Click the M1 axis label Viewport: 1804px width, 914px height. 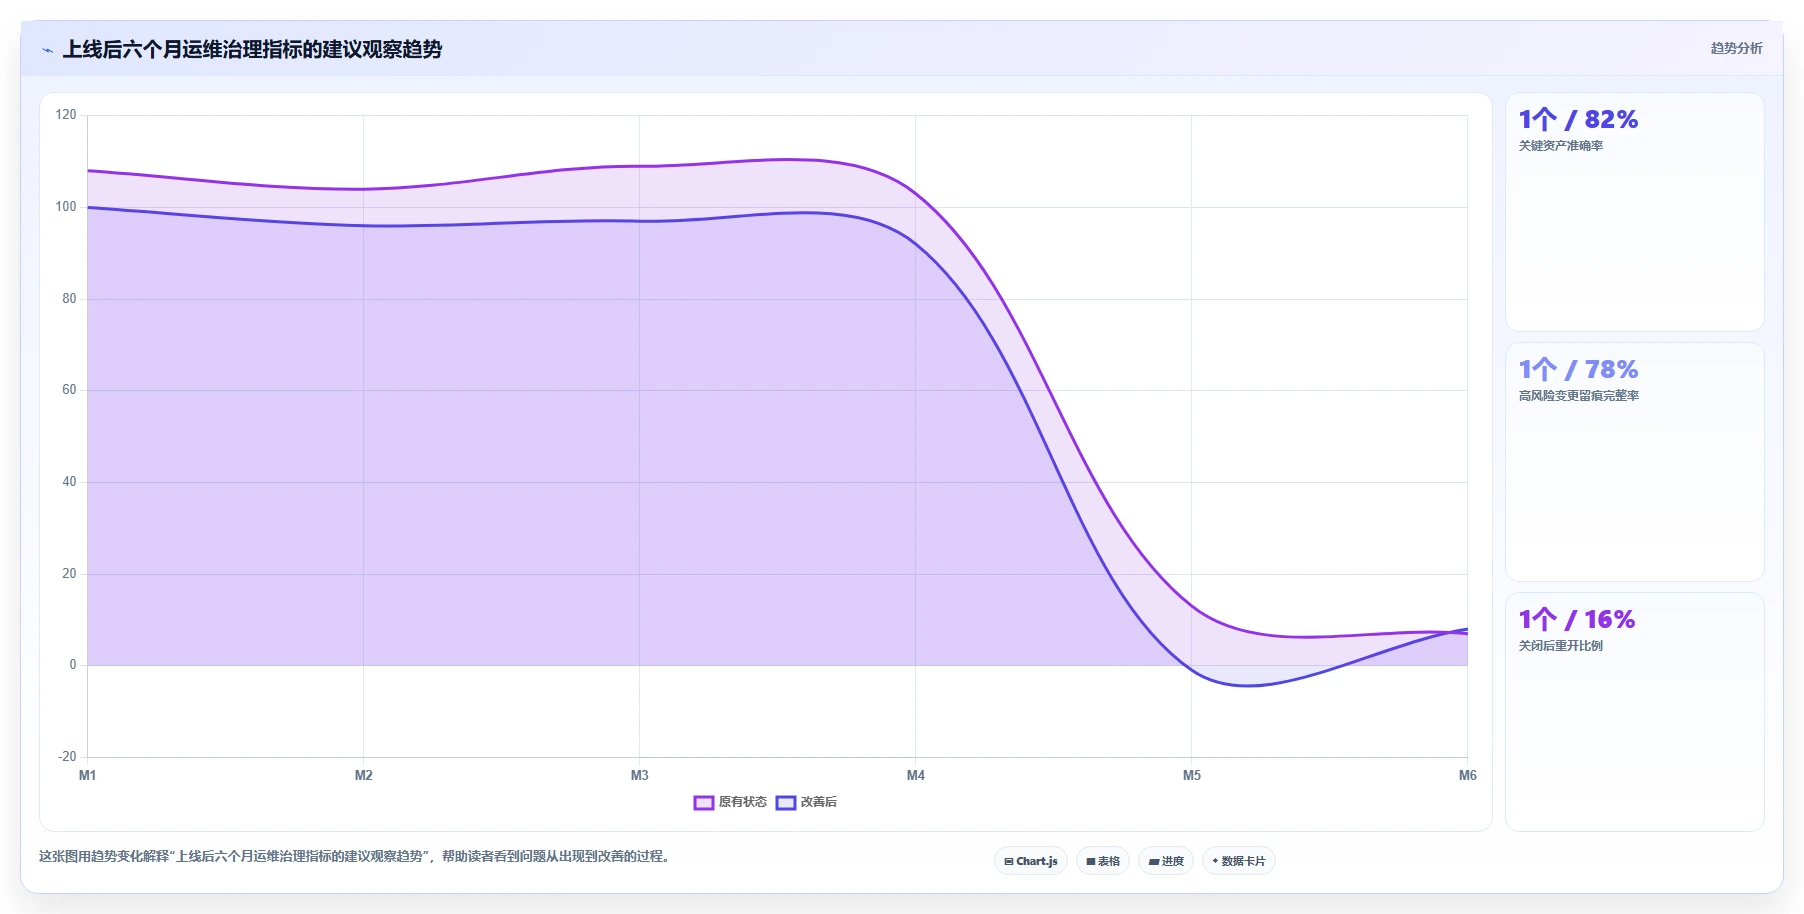[88, 775]
